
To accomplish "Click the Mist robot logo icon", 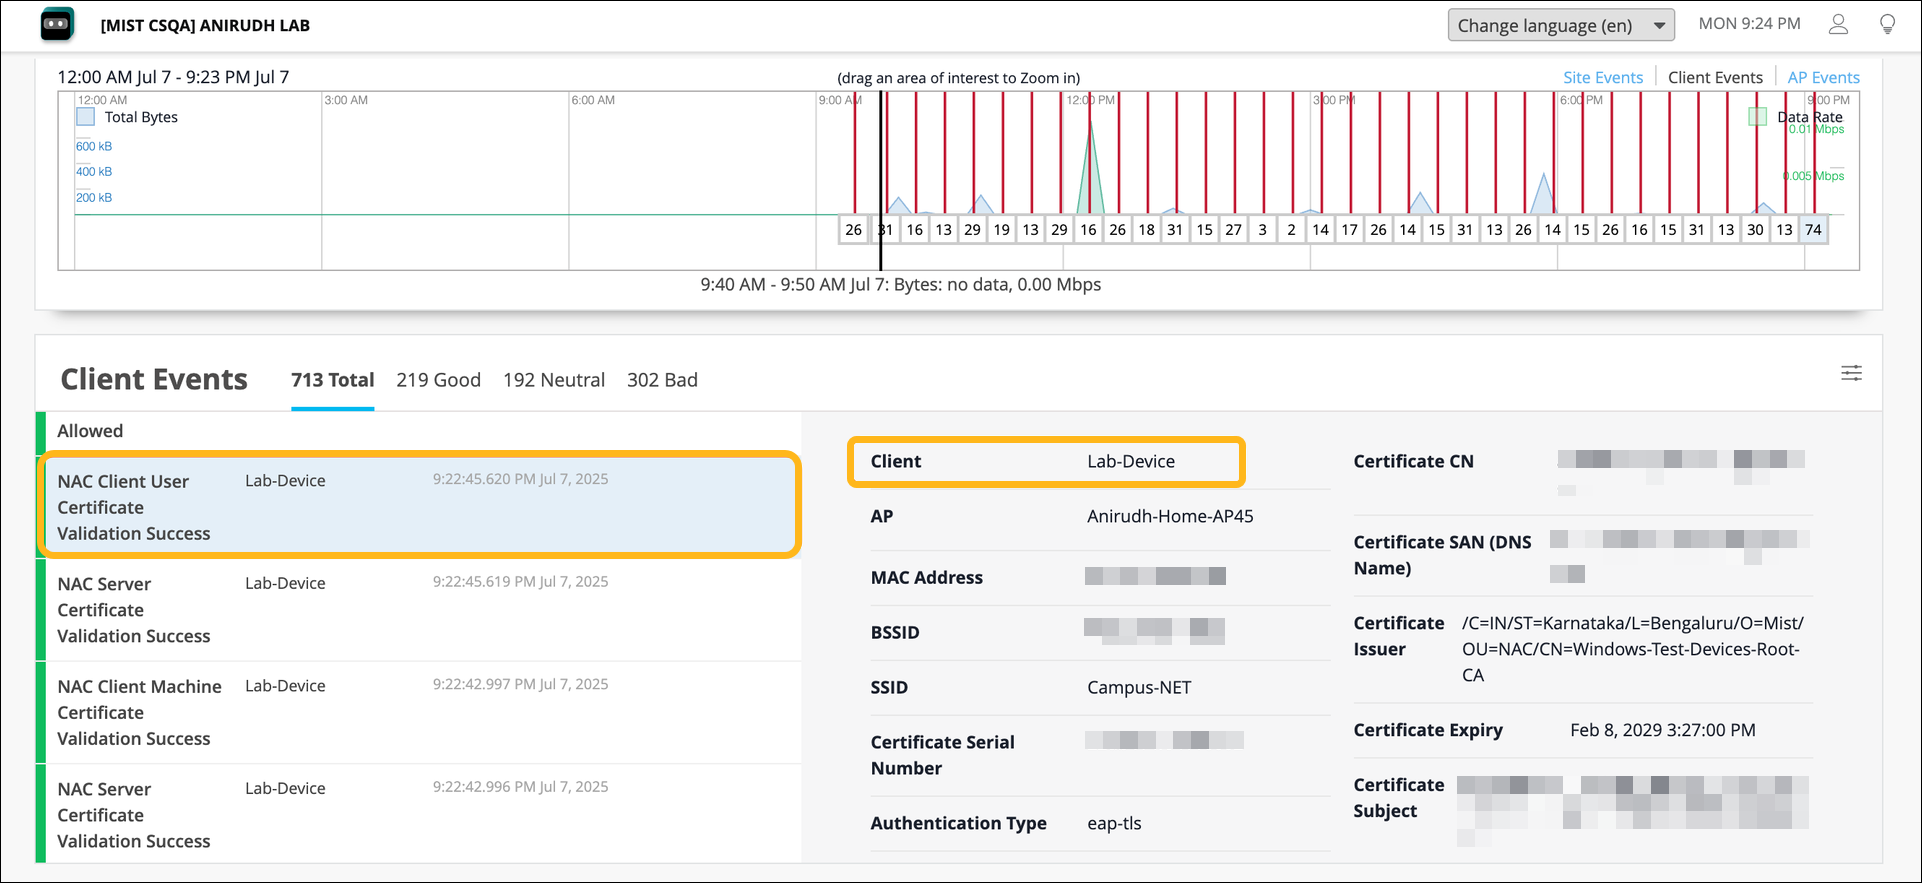I will 57,25.
